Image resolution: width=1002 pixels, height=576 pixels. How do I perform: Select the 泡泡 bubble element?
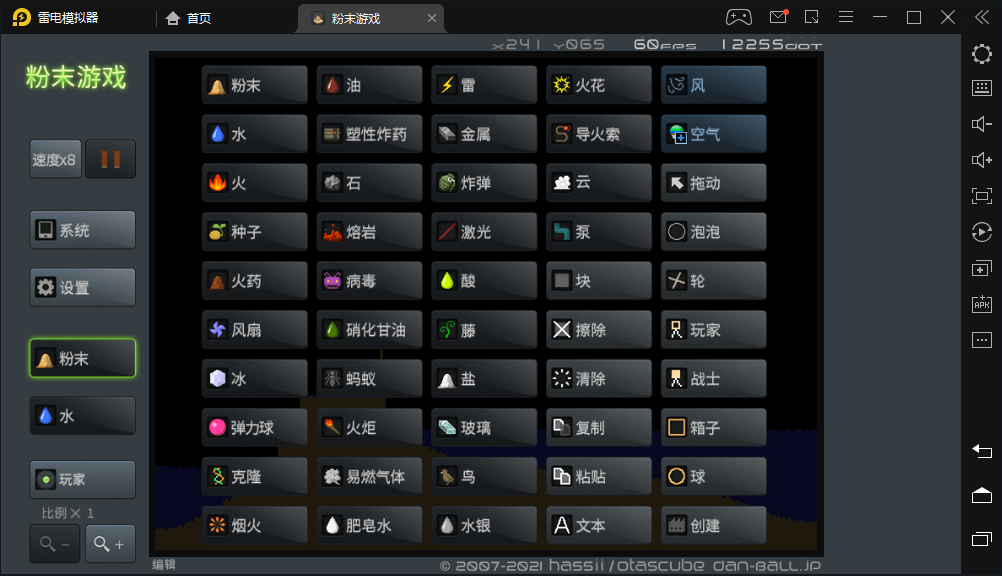pos(713,231)
